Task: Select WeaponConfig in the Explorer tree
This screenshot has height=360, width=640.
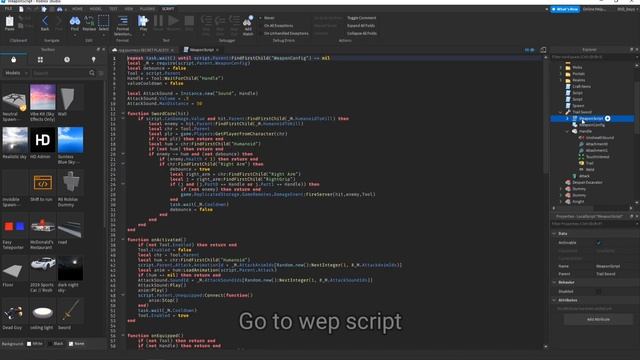Action: (592, 125)
